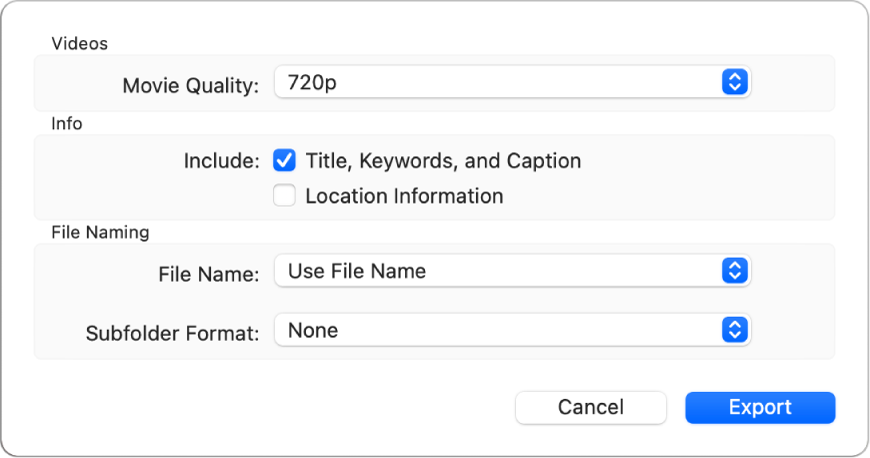The height and width of the screenshot is (458, 870).
Task: Click the chevron arrows beside Use File Name
Action: (x=735, y=270)
